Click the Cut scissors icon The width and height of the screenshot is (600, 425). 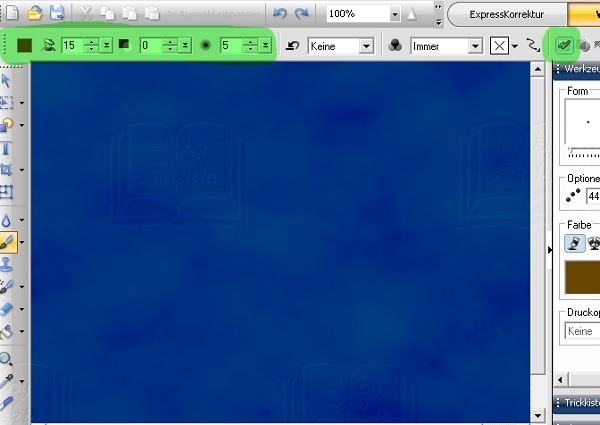[86, 13]
